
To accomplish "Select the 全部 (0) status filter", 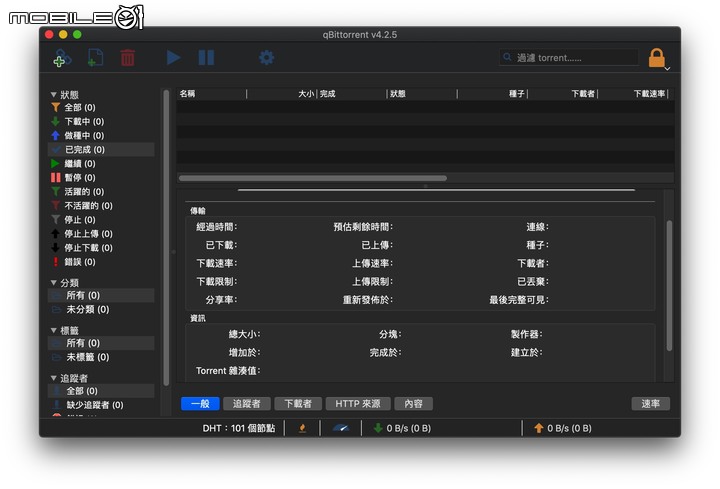I will pos(101,107).
